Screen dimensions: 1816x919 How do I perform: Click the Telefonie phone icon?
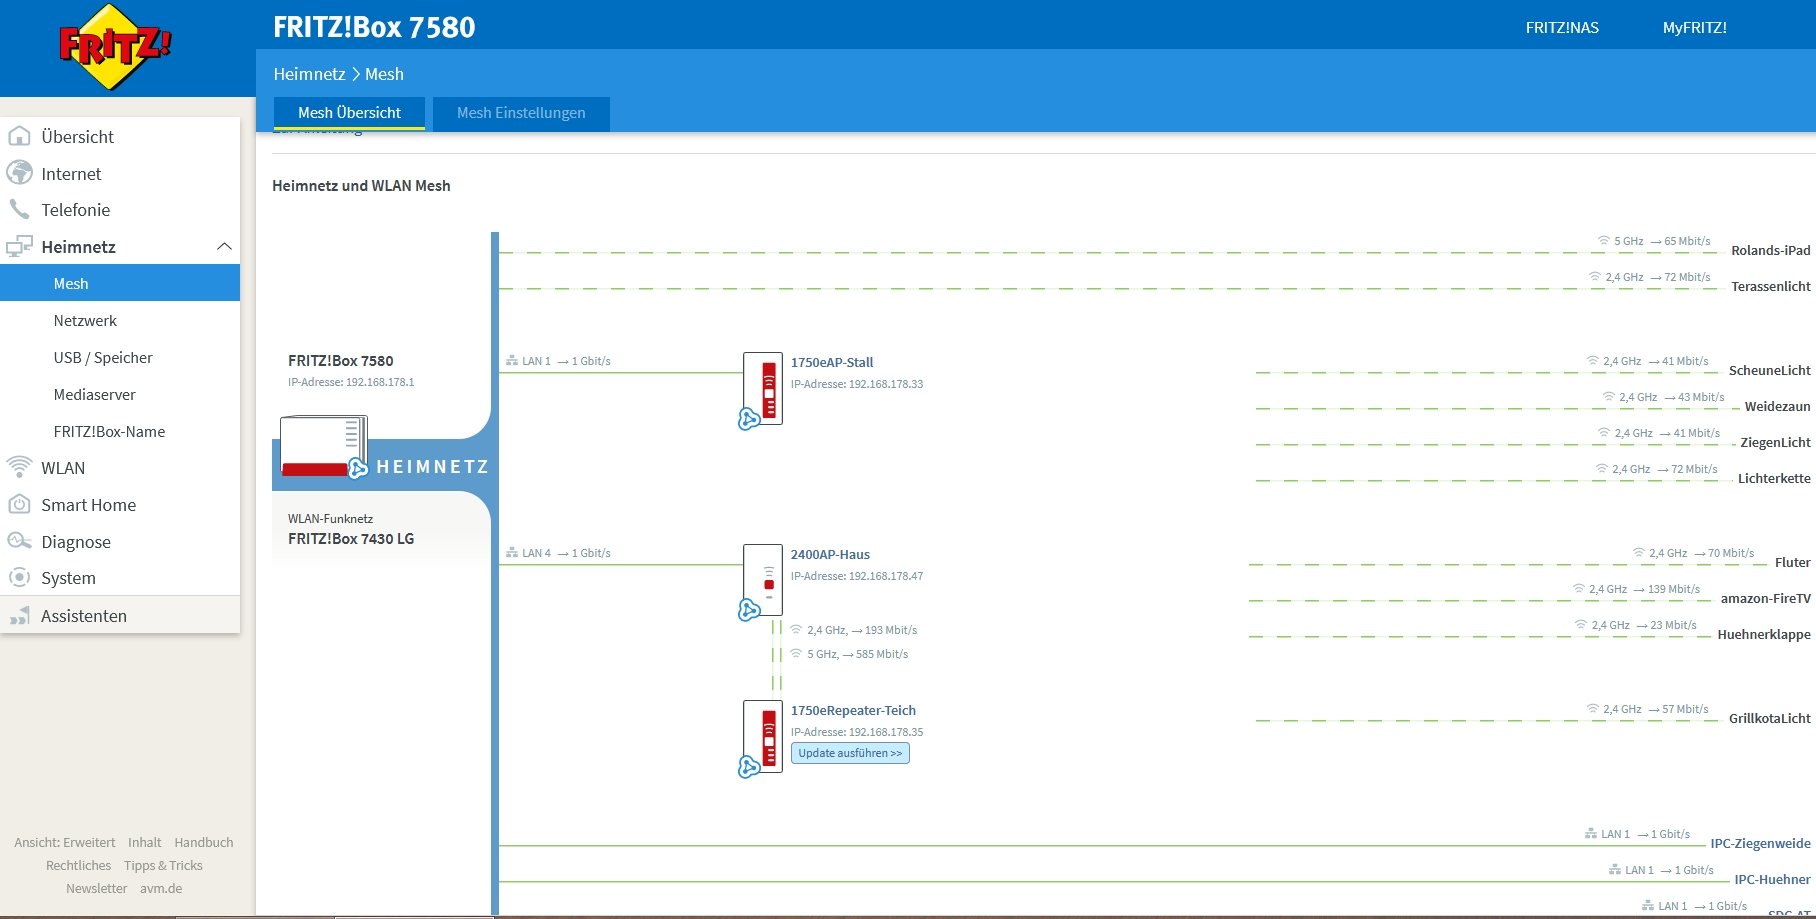click(19, 209)
